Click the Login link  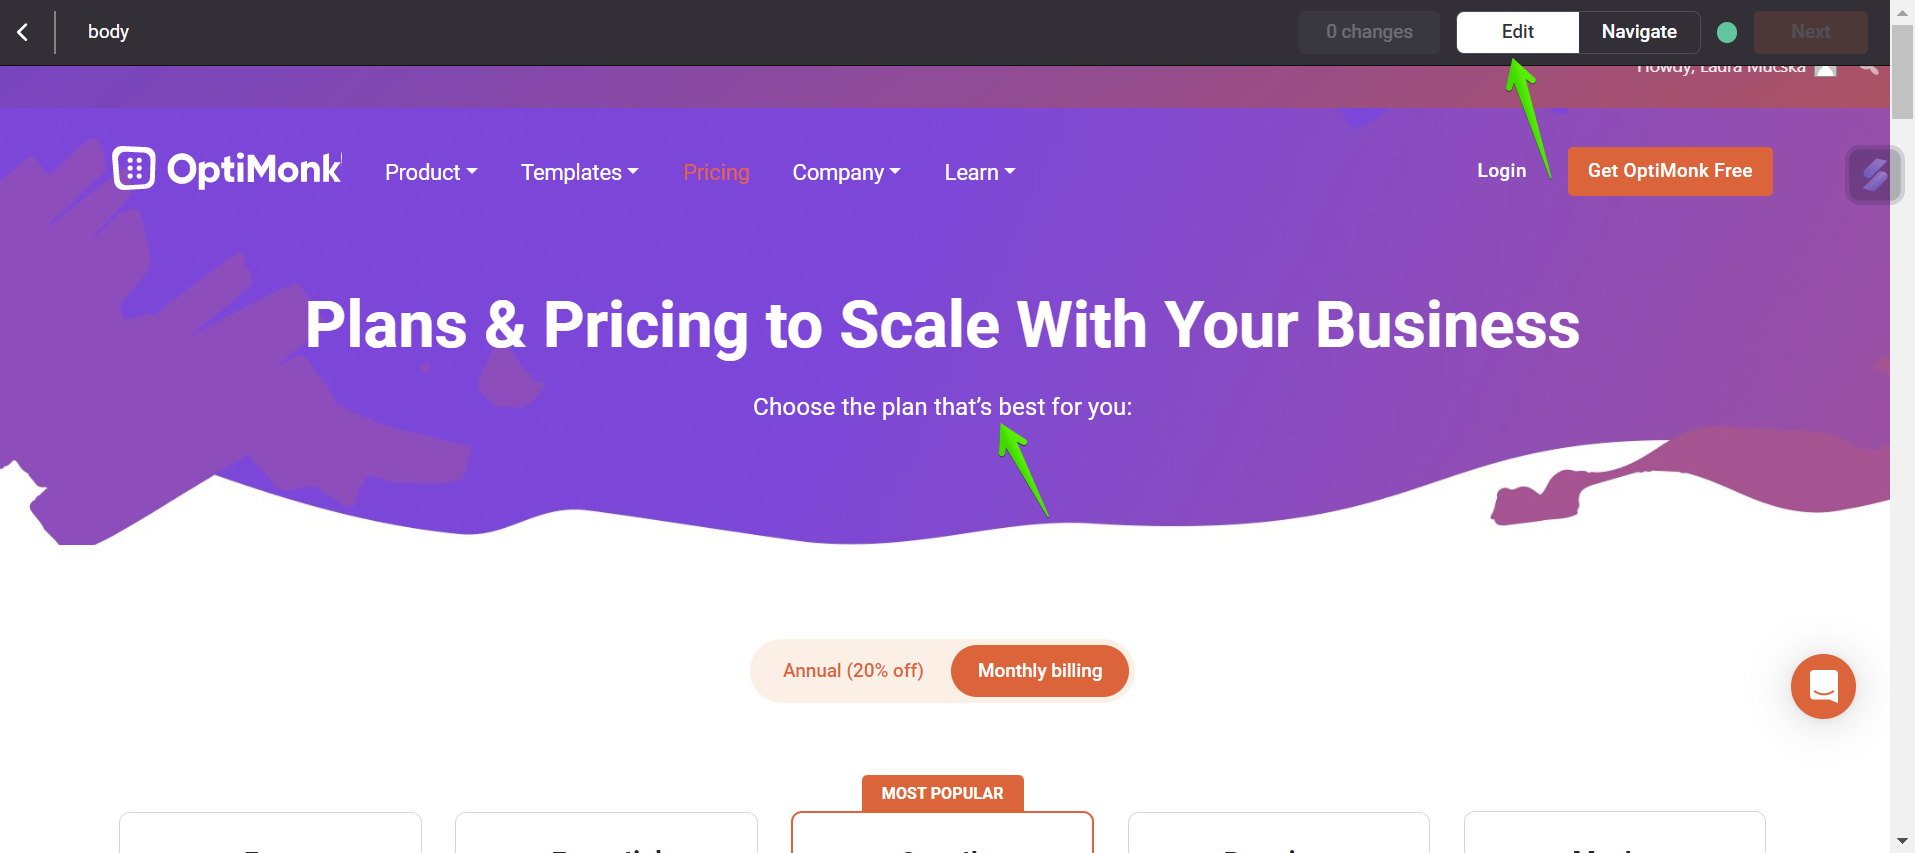(x=1502, y=171)
